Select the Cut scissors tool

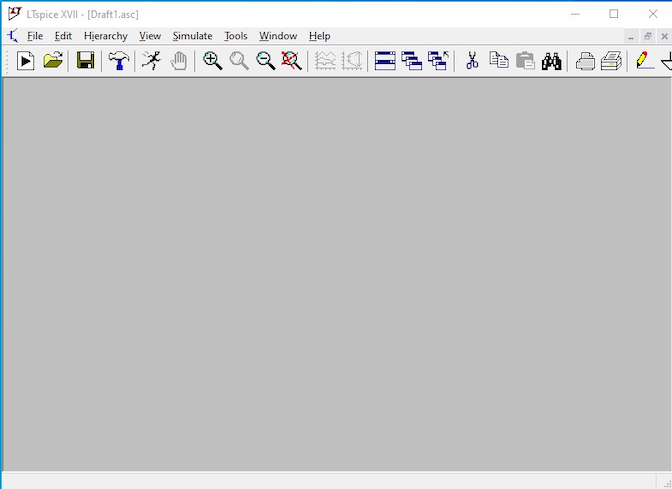472,61
